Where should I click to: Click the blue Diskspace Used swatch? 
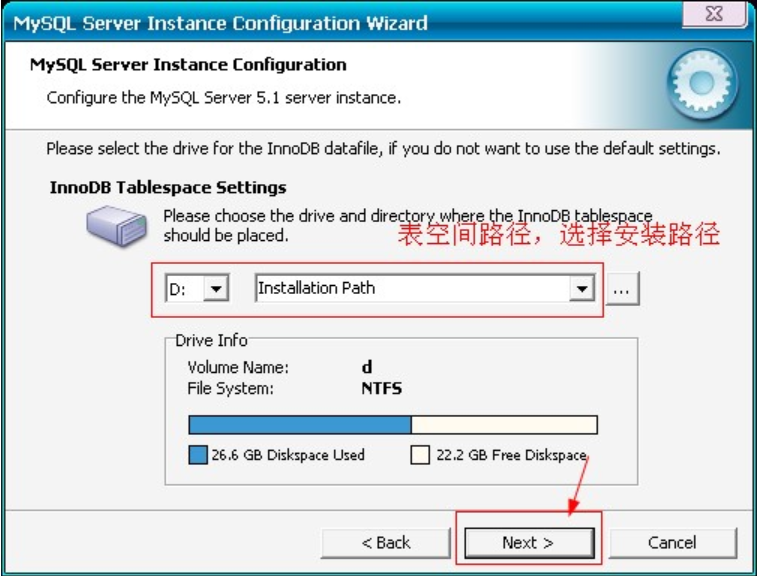coord(197,455)
